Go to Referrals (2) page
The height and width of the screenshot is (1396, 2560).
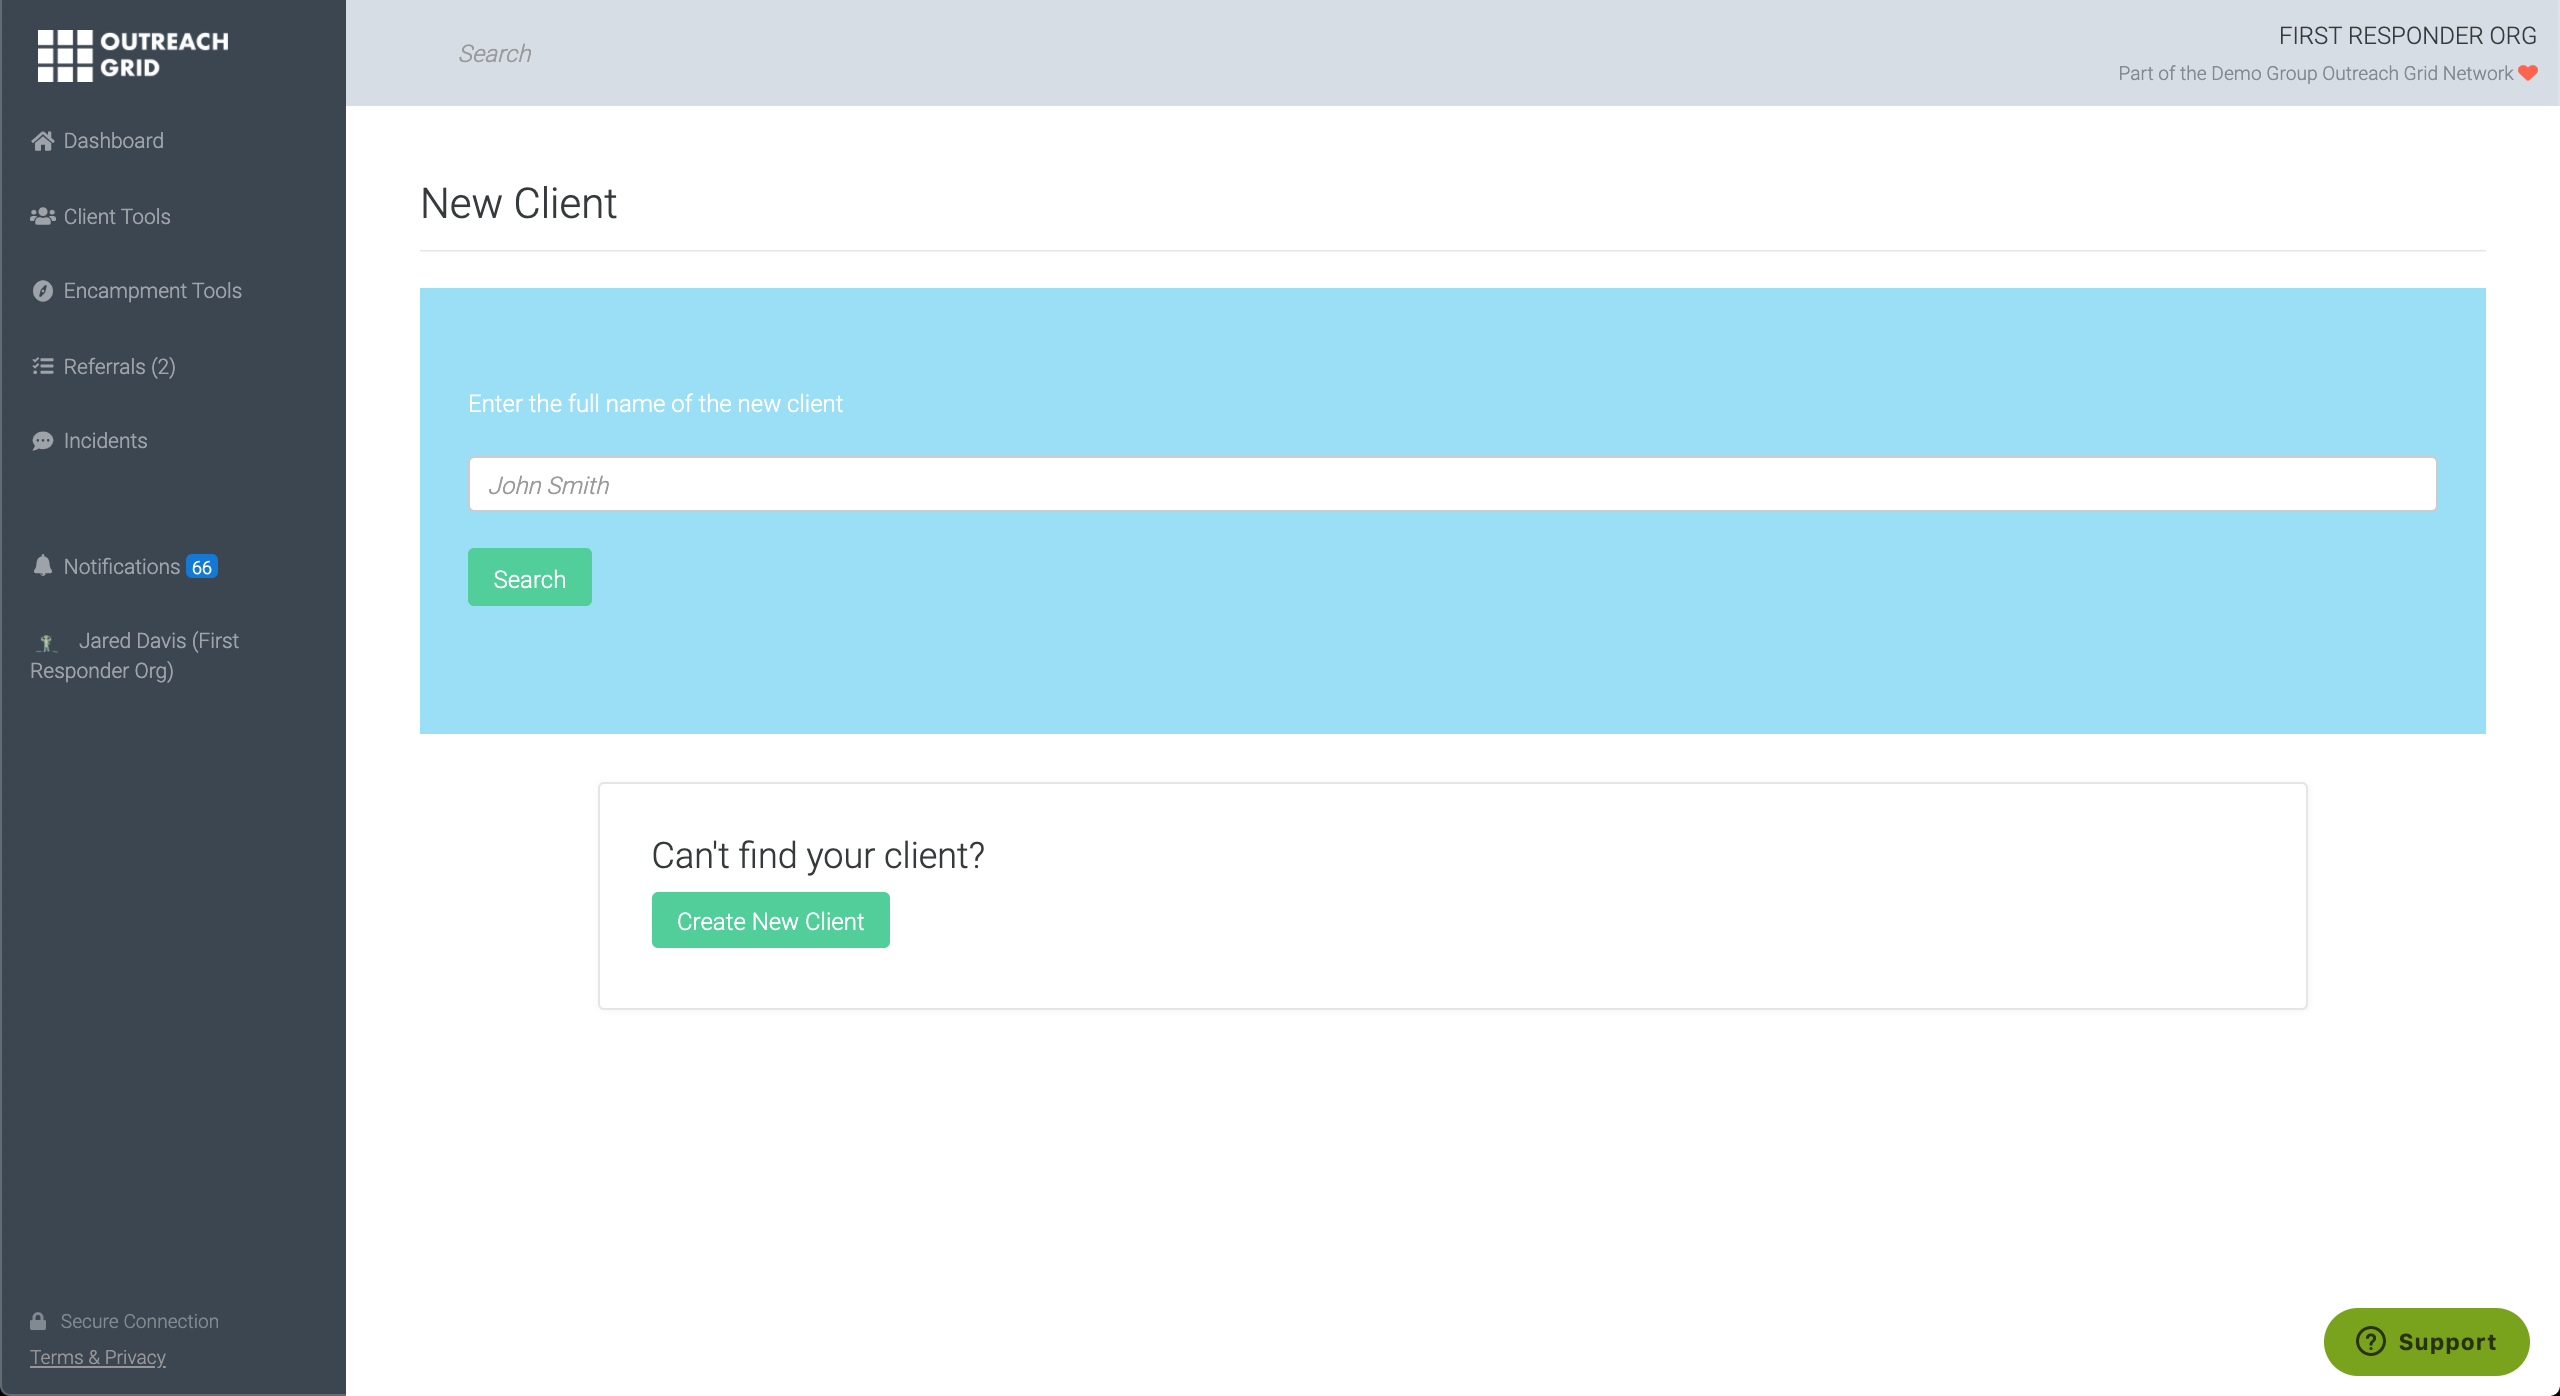pyautogui.click(x=120, y=367)
